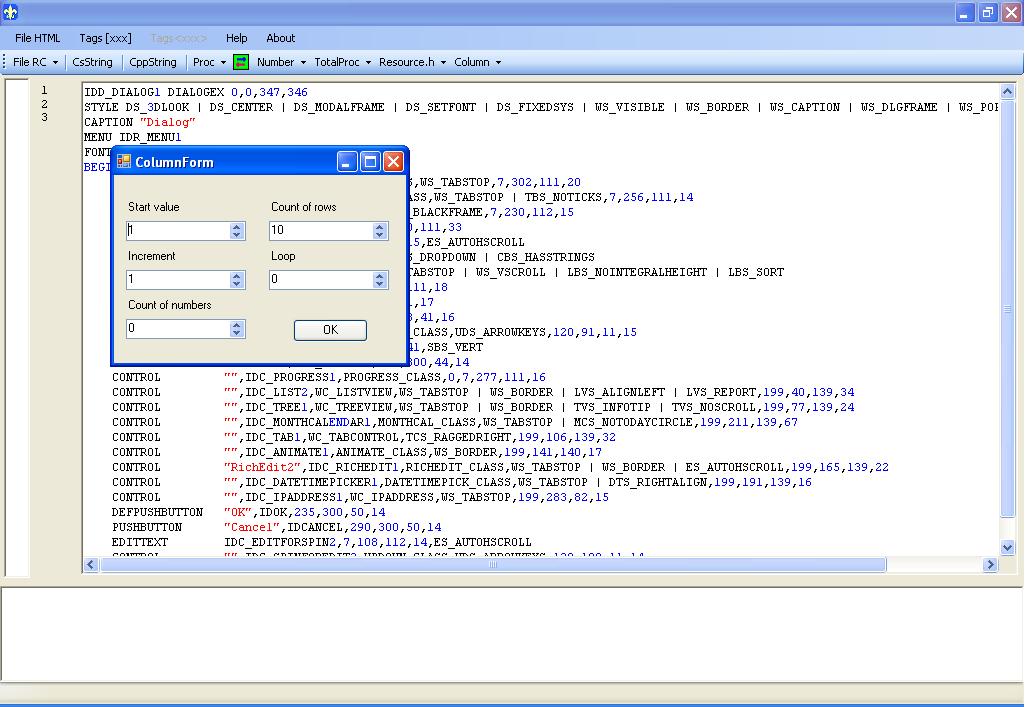The image size is (1026, 707).
Task: Click the application logo in title bar
Action: click(11, 13)
